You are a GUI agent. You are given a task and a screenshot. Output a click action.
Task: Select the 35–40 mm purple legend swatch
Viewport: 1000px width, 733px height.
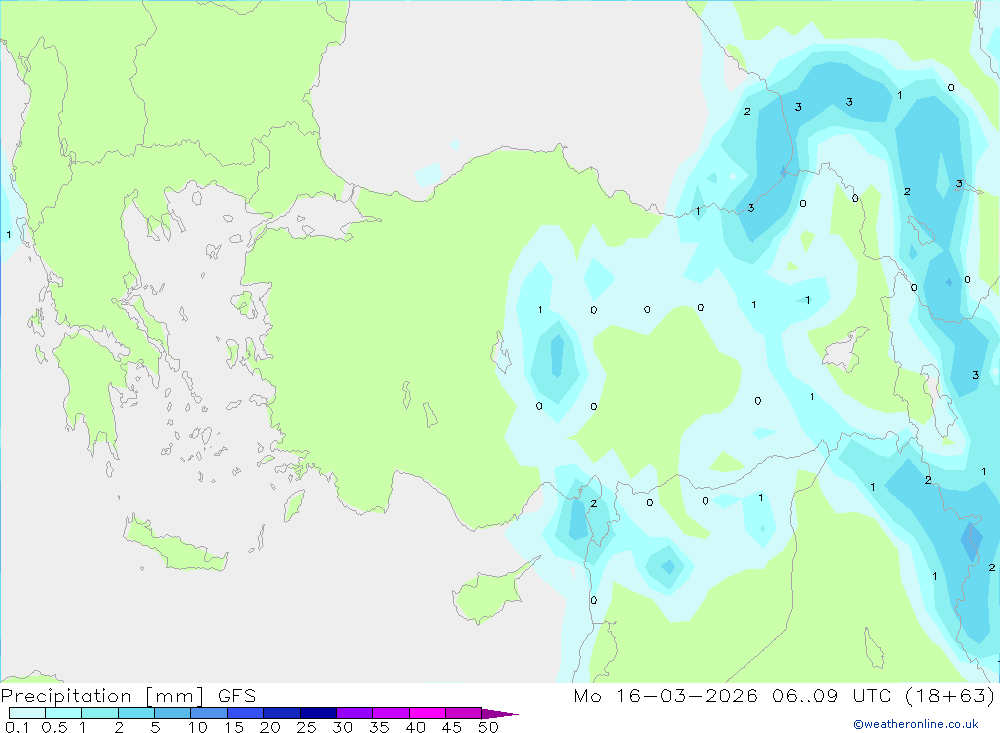click(x=391, y=713)
